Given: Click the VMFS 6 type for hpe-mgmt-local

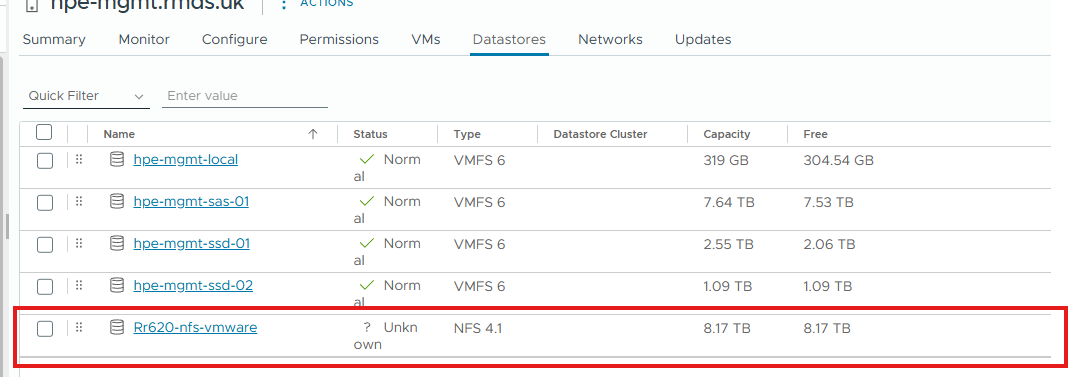Looking at the screenshot, I should [479, 161].
